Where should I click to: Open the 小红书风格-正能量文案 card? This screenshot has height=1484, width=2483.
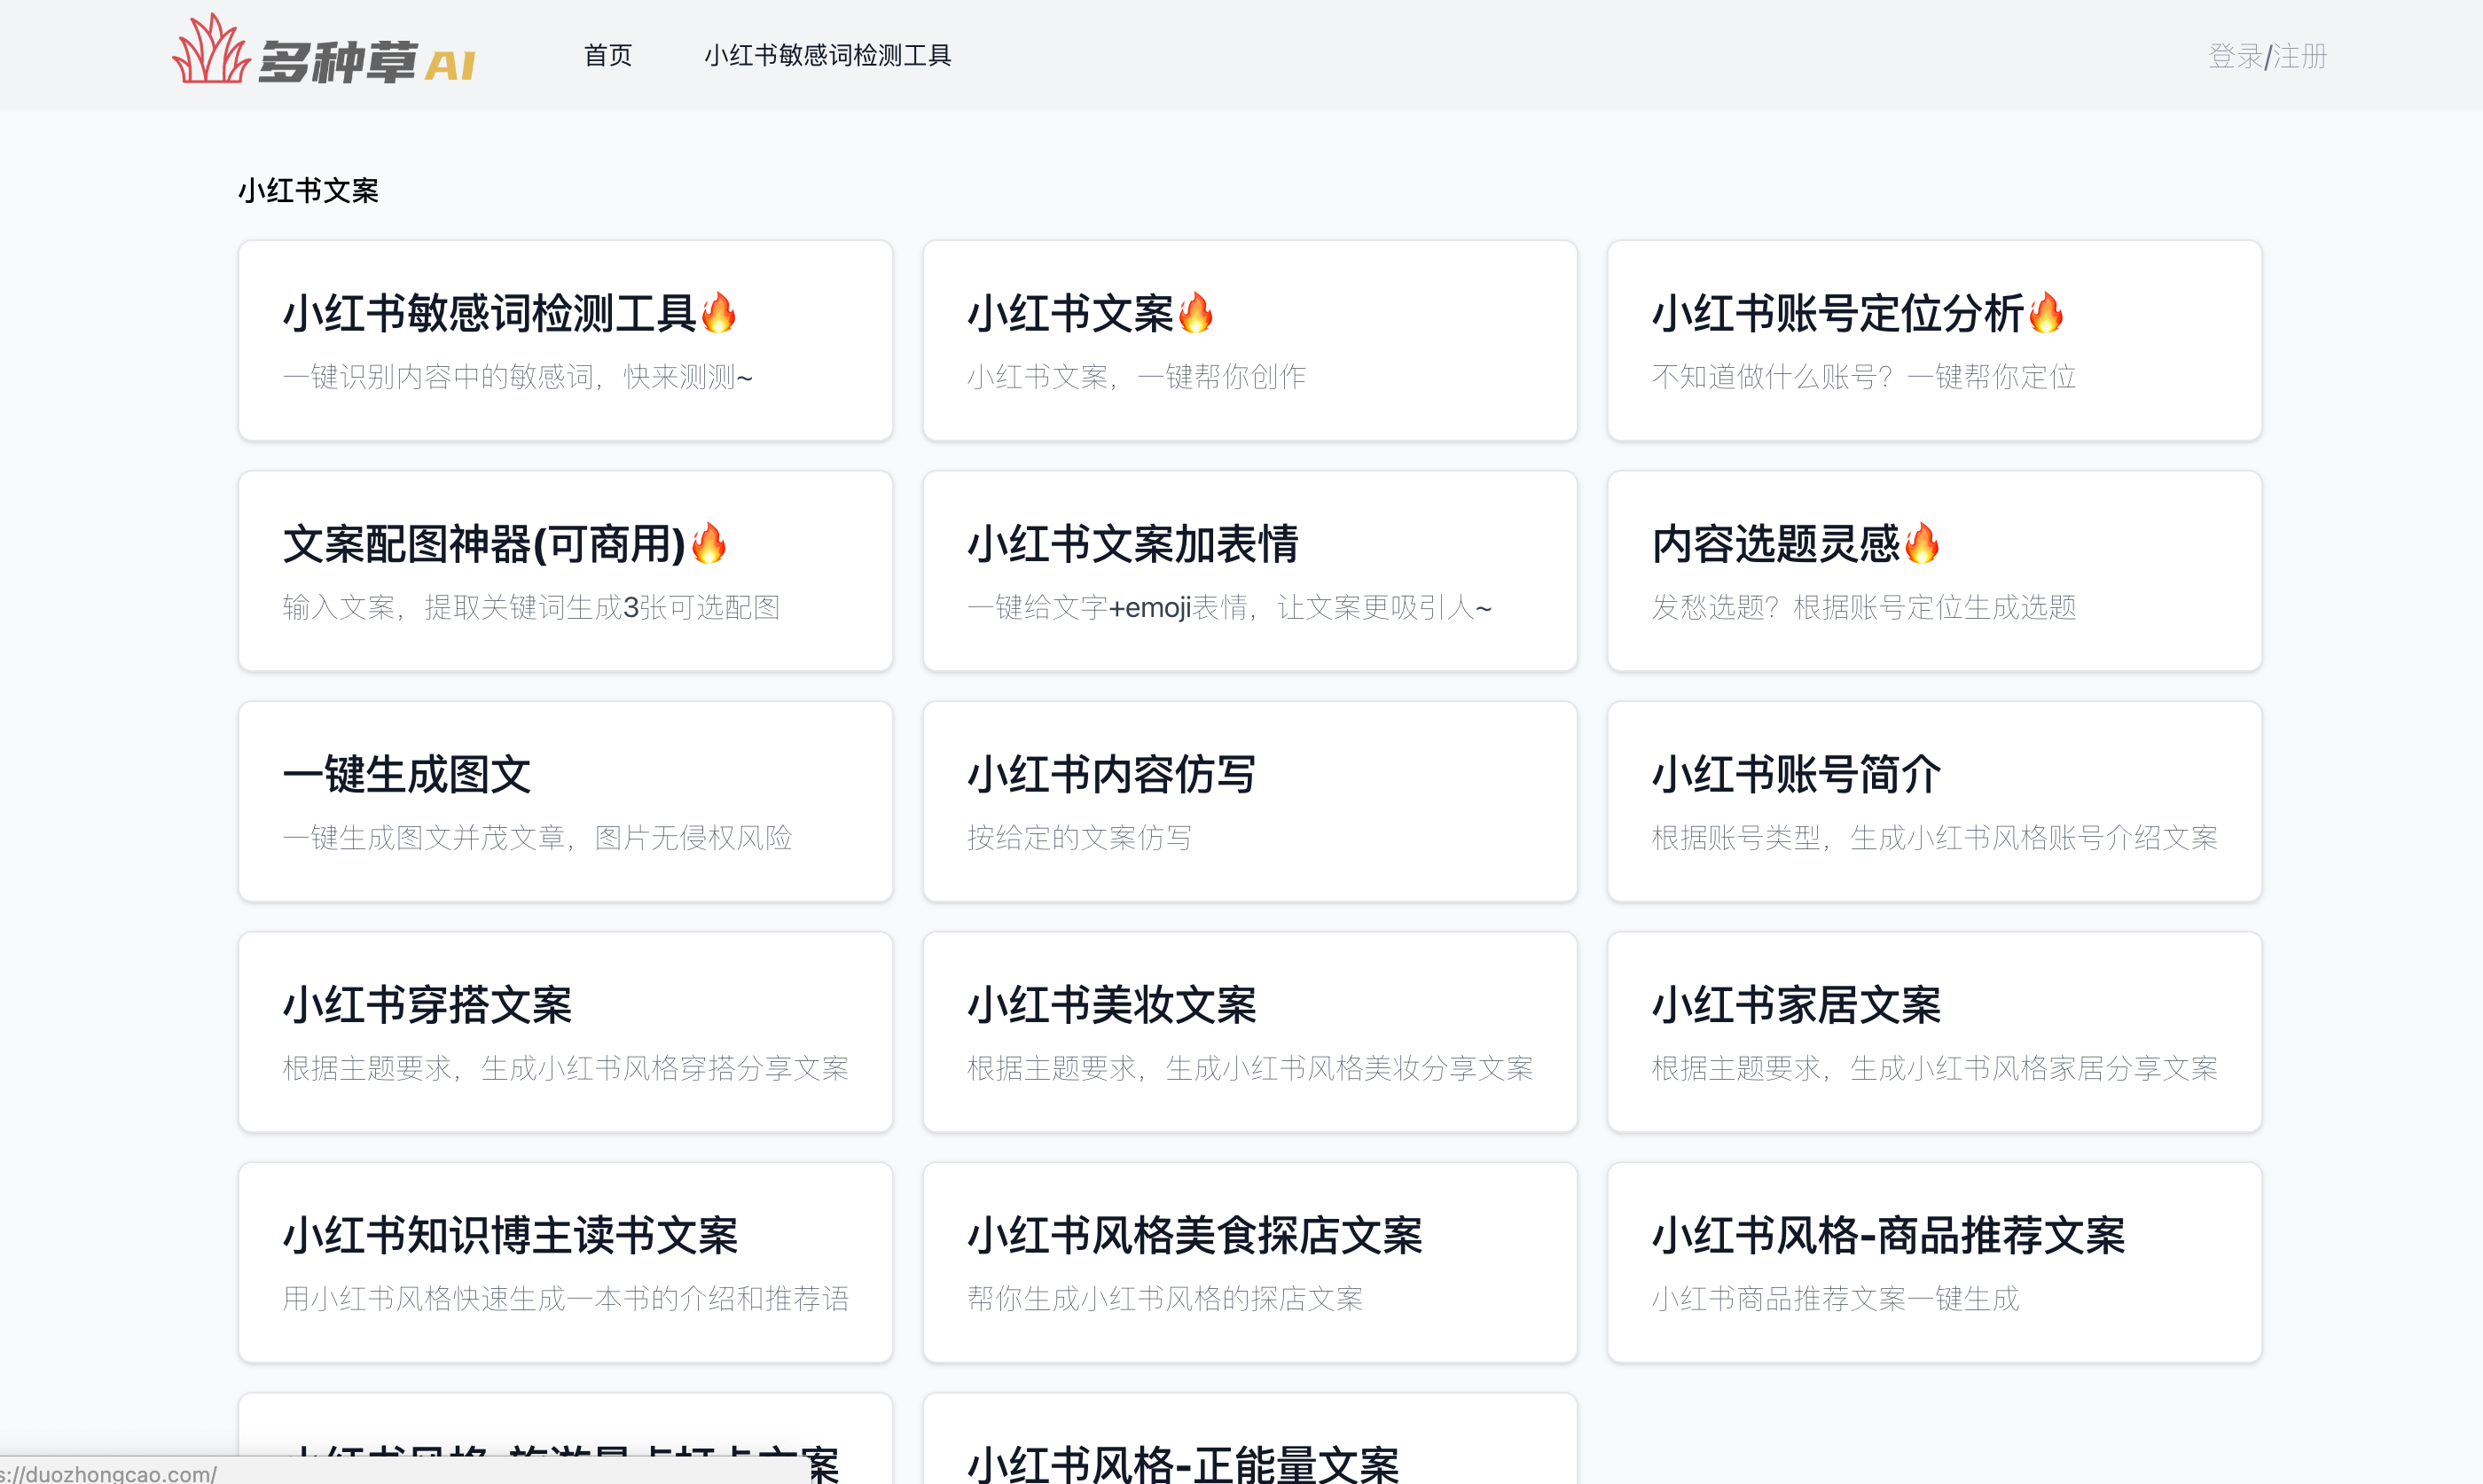[1250, 1440]
